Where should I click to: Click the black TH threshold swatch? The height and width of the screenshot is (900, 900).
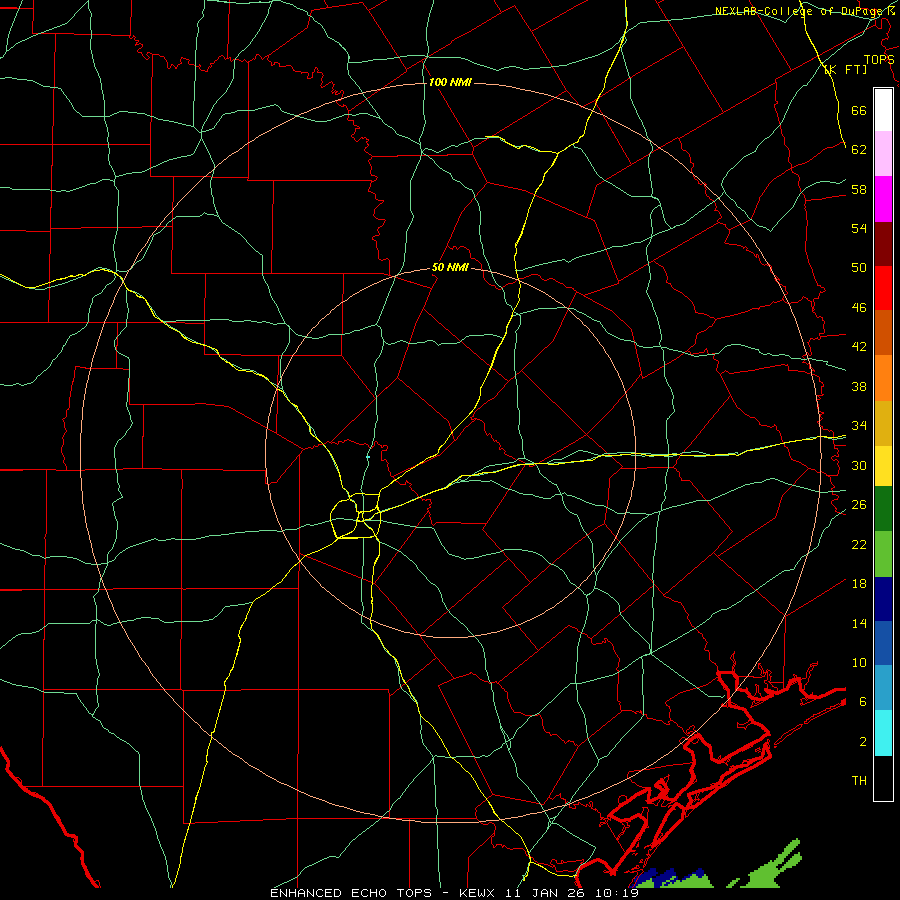pyautogui.click(x=883, y=778)
